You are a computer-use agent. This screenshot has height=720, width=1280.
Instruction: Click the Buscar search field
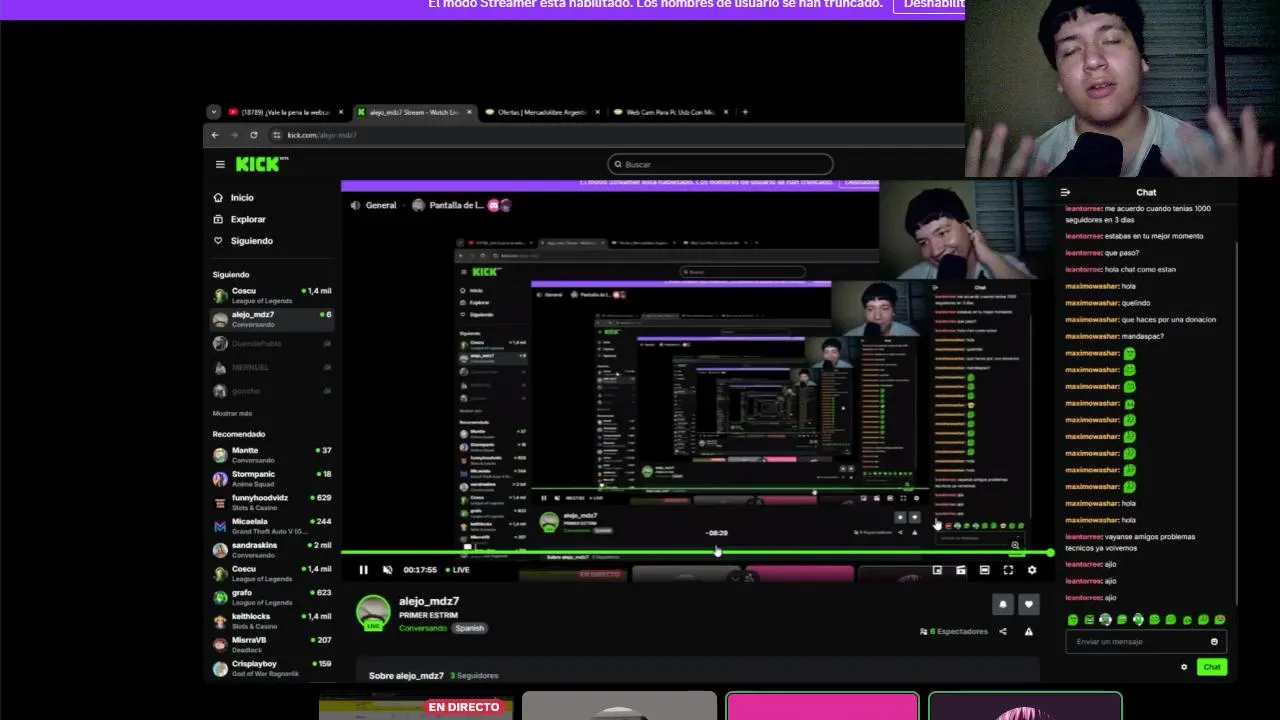point(720,164)
